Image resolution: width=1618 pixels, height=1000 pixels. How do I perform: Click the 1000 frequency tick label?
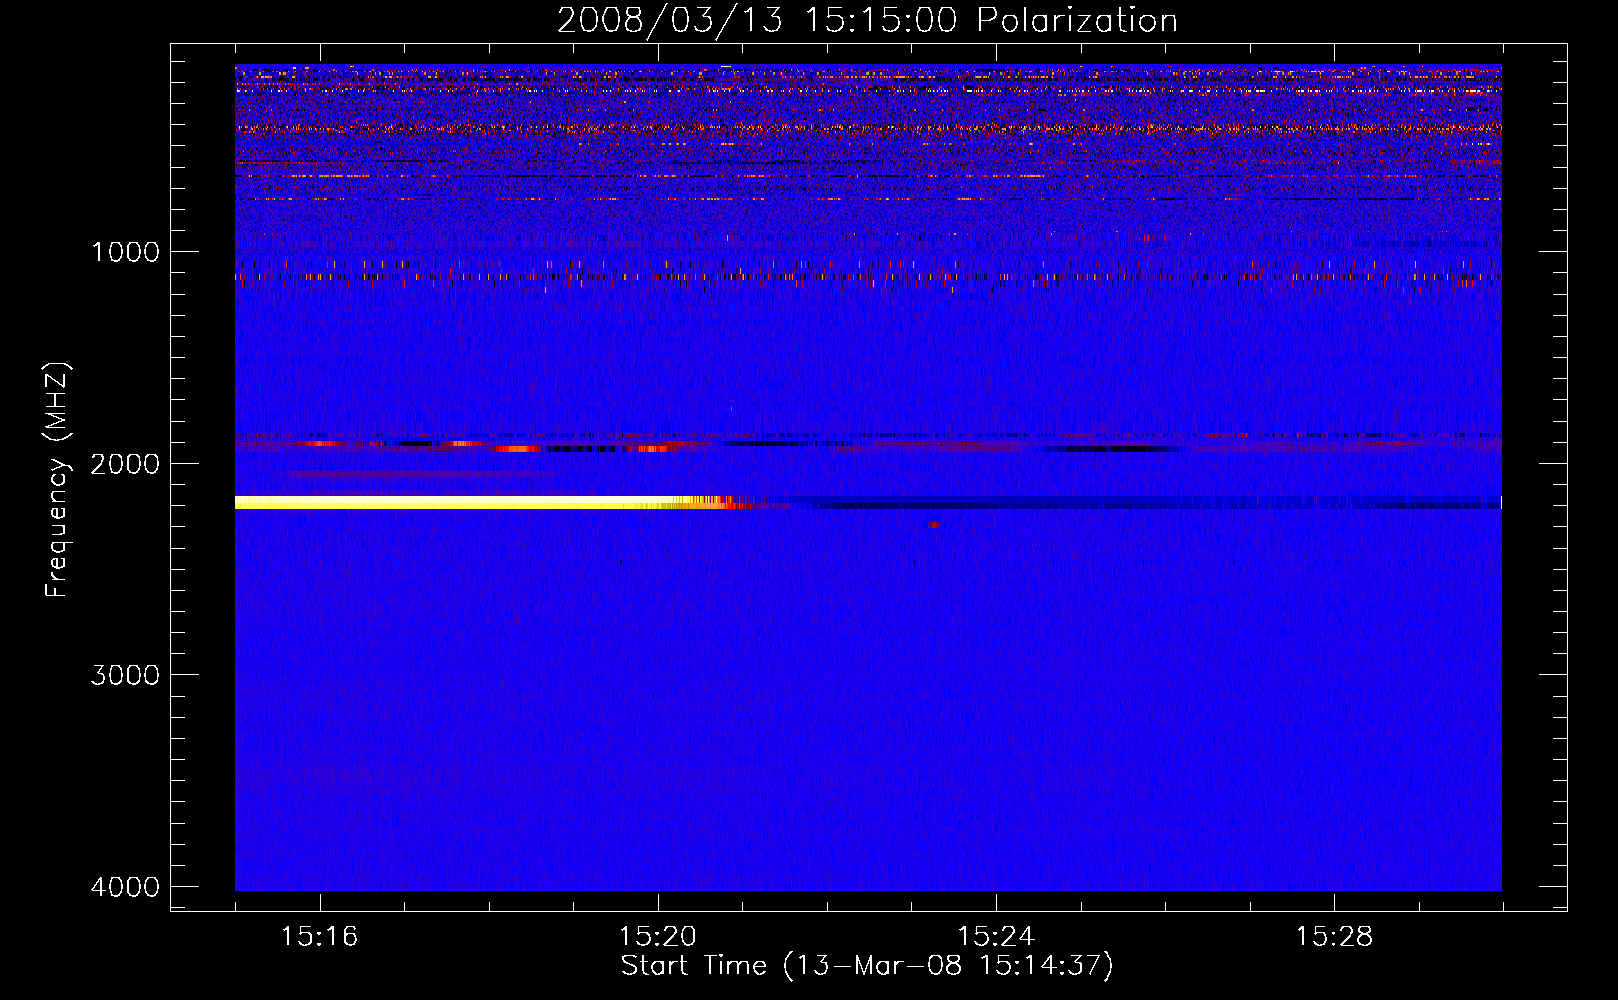(126, 251)
